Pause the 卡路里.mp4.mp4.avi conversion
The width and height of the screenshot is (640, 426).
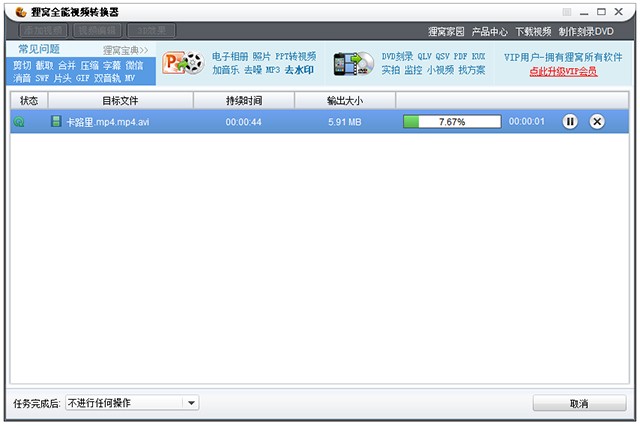(570, 121)
